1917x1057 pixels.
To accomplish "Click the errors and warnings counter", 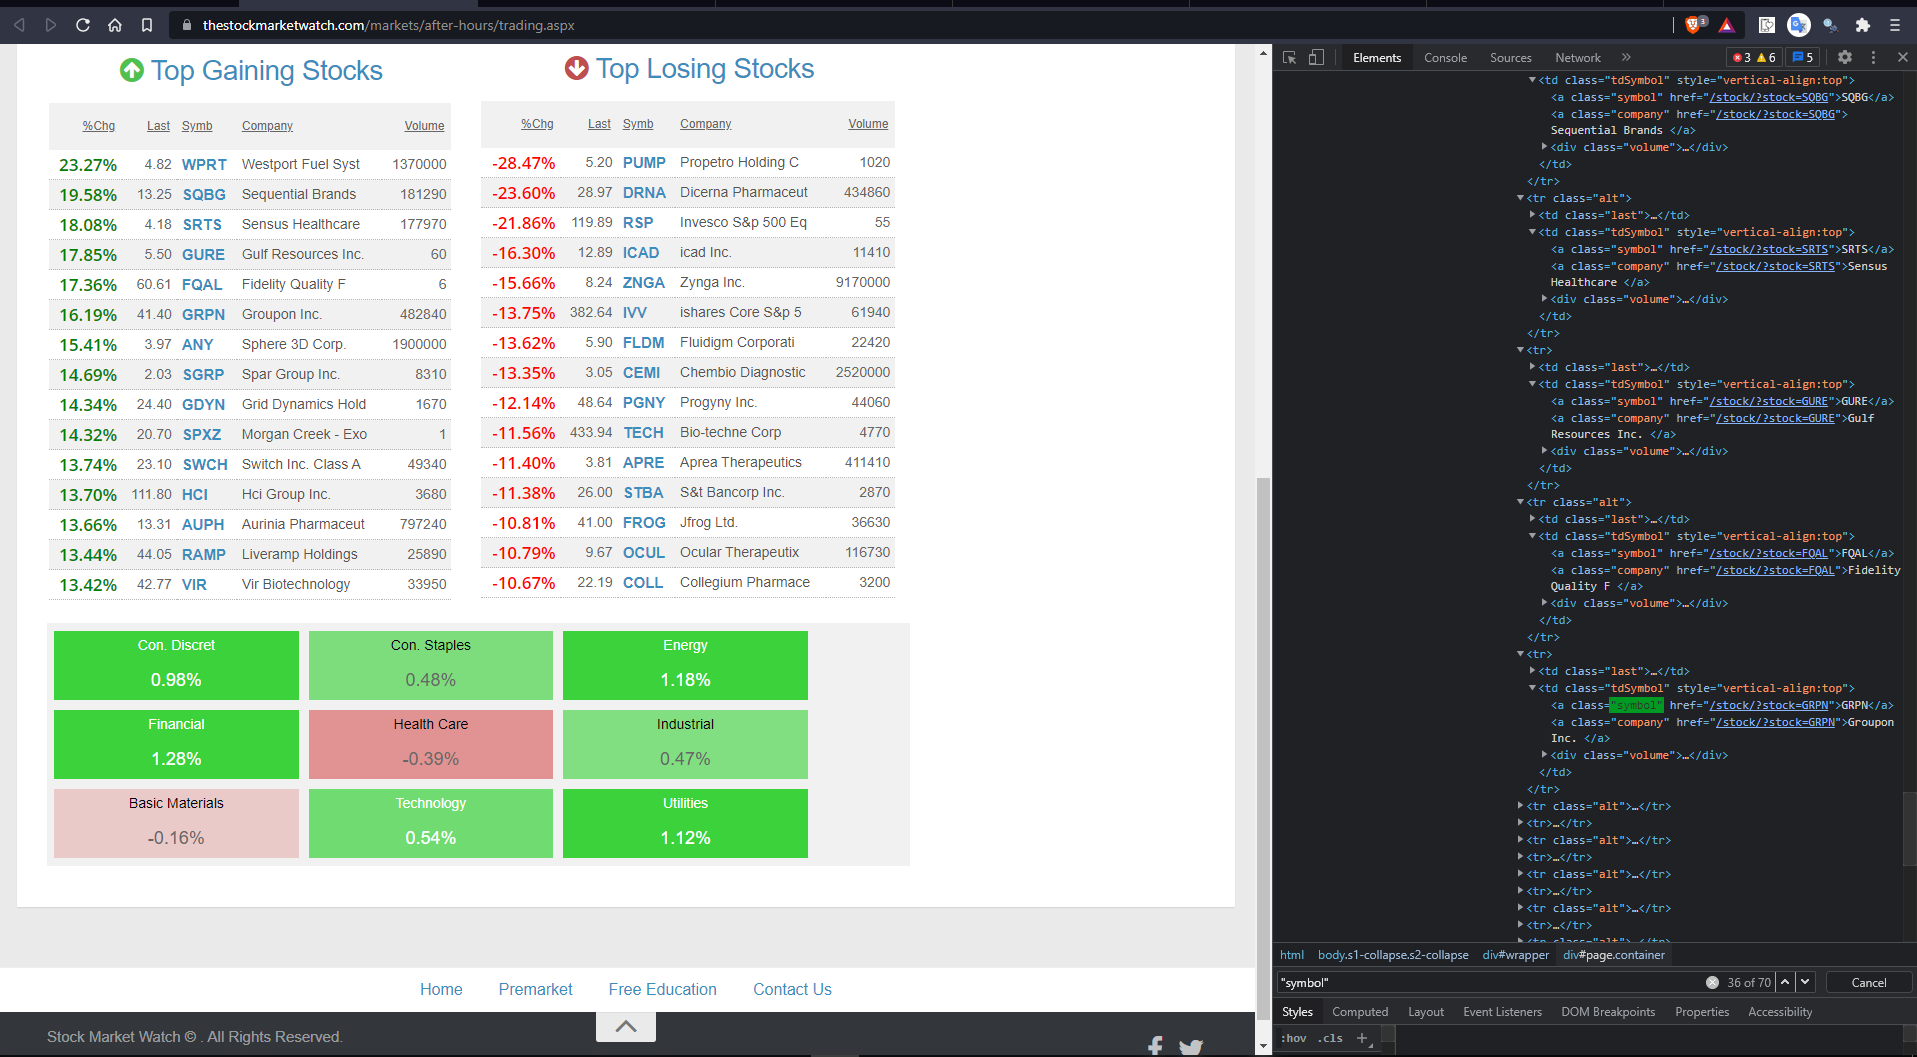I will 1754,57.
